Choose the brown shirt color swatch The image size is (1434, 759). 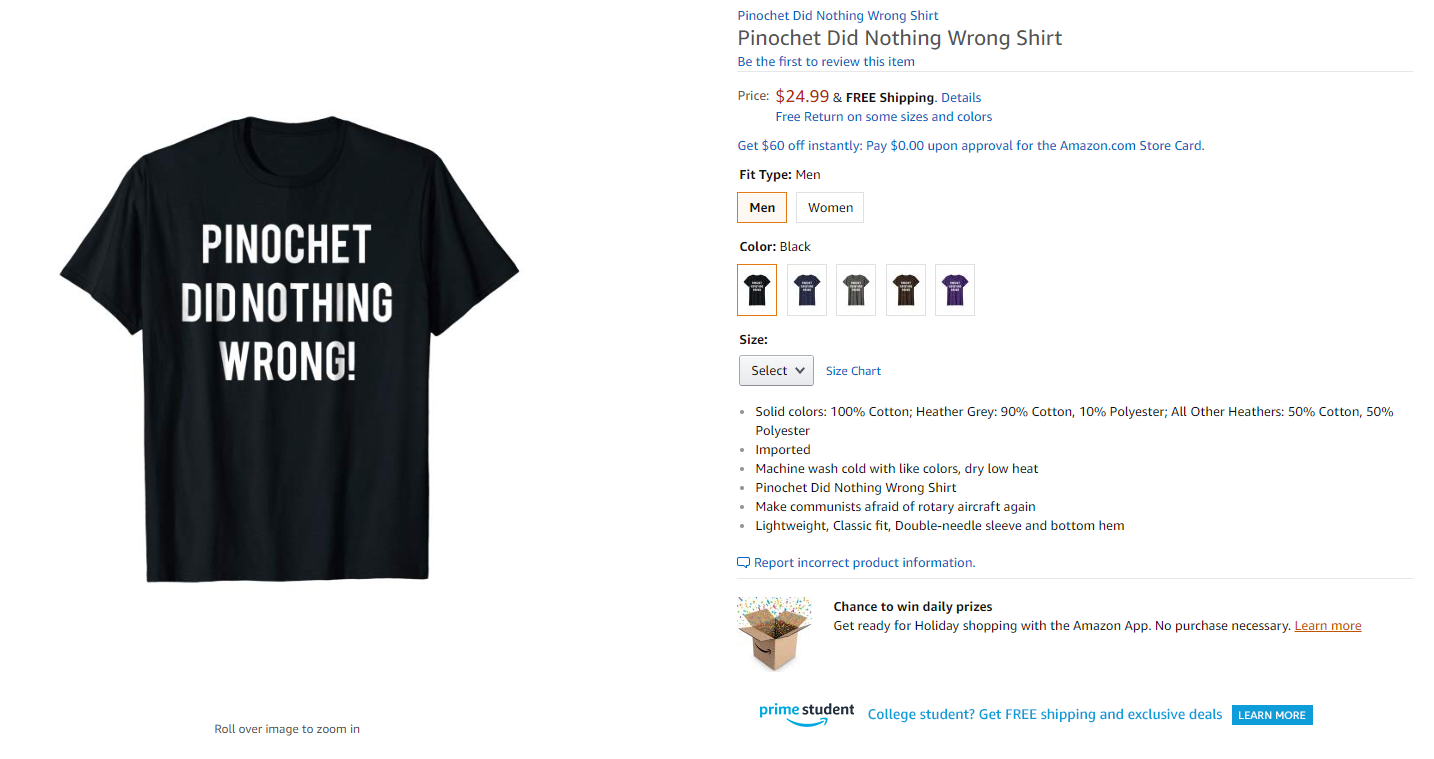click(906, 290)
